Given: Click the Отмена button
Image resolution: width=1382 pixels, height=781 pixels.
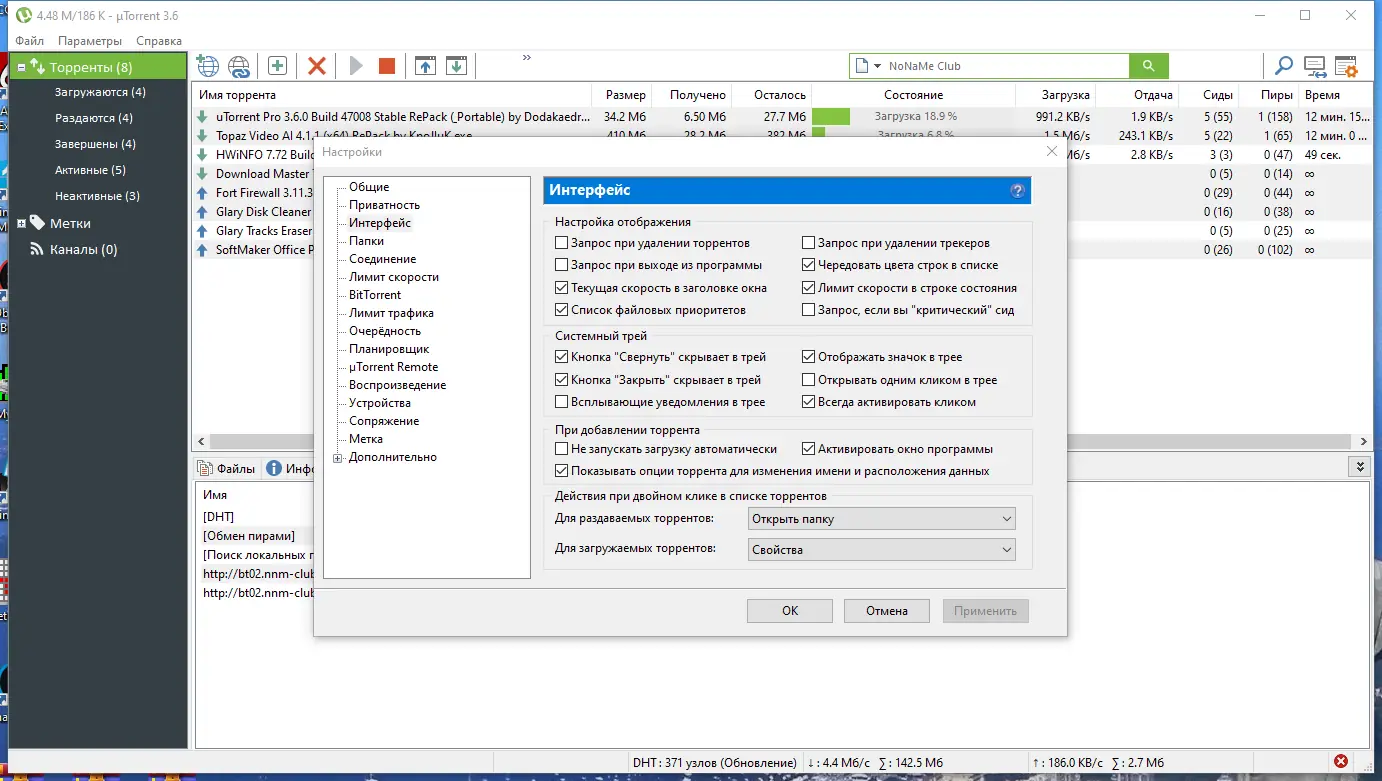Looking at the screenshot, I should pos(887,611).
